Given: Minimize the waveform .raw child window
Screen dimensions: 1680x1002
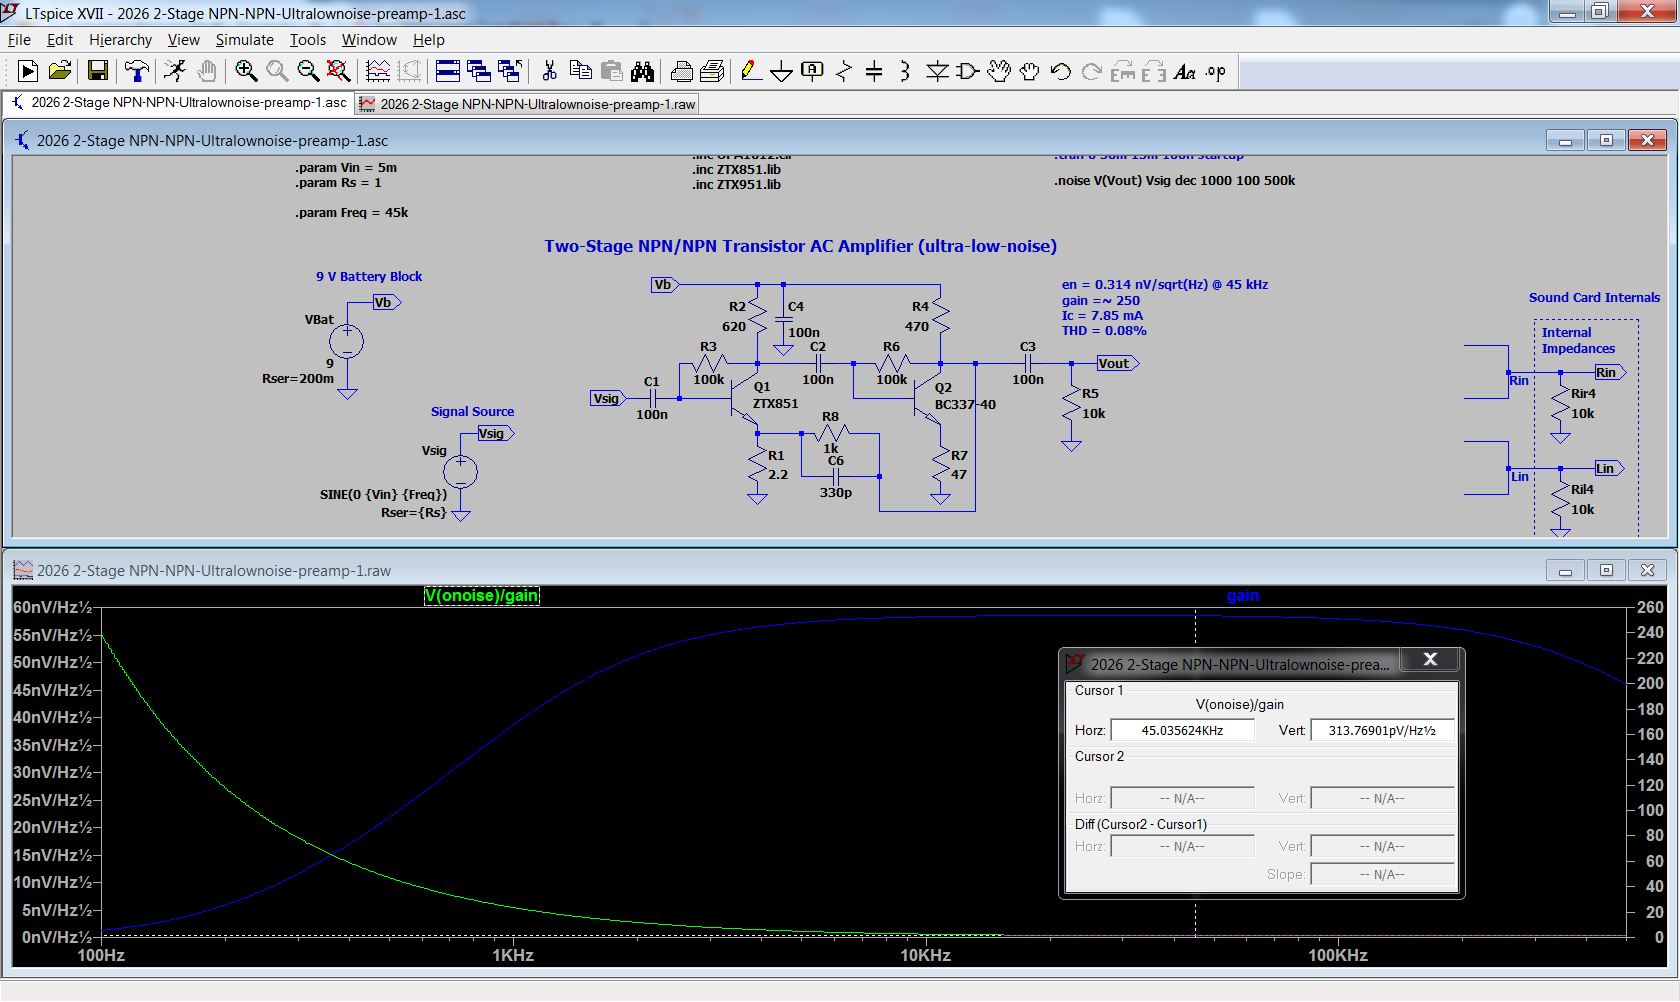Looking at the screenshot, I should [1565, 571].
